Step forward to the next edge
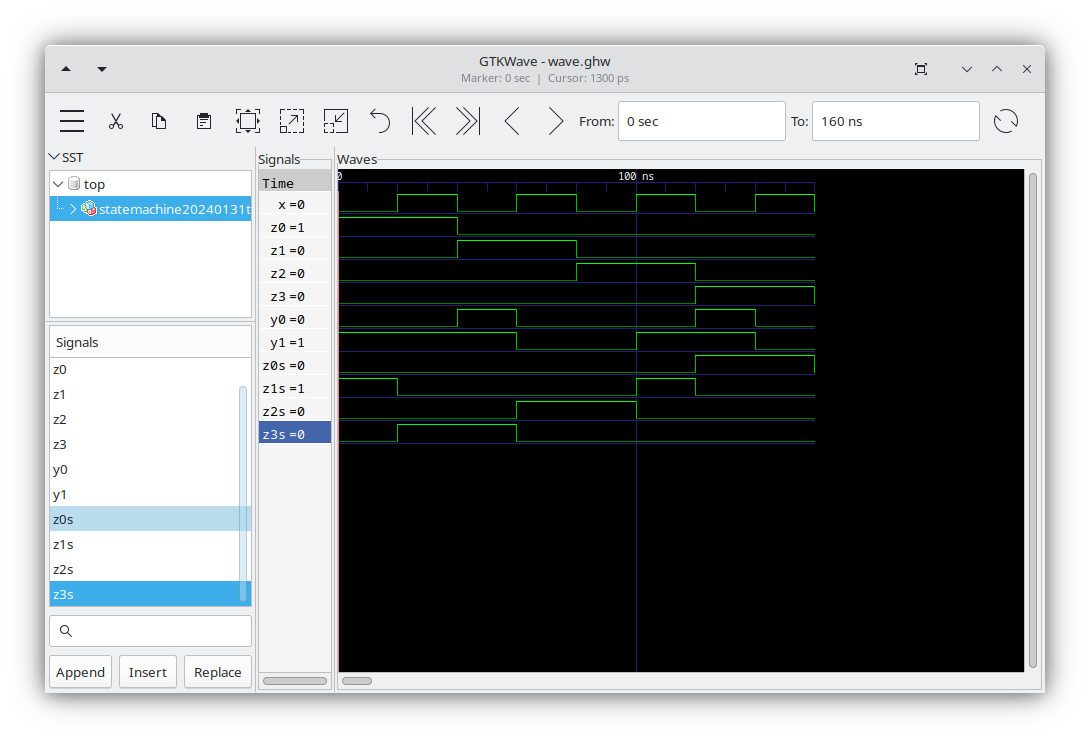The width and height of the screenshot is (1090, 738). 555,120
